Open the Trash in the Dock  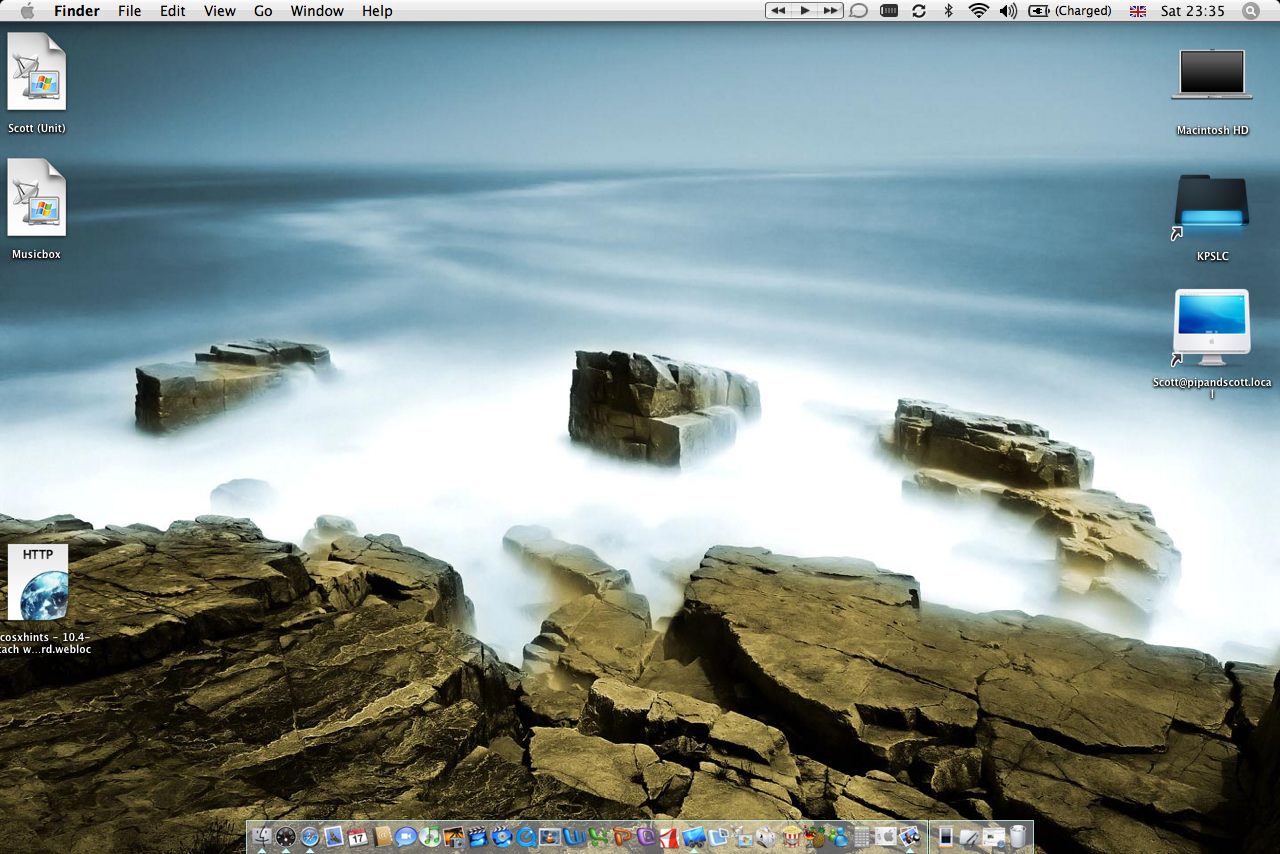pos(1018,836)
